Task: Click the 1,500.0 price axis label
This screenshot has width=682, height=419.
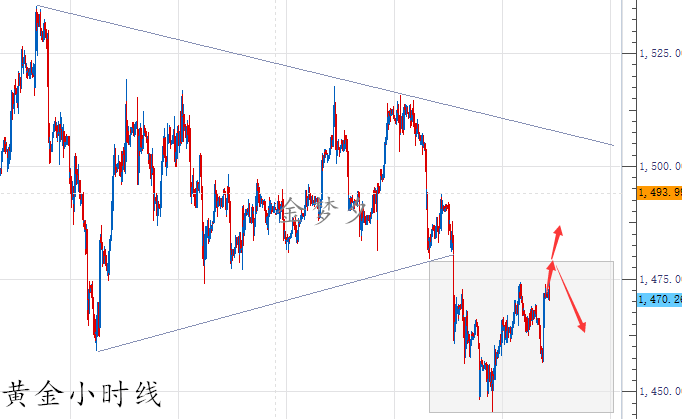Action: [x=659, y=166]
